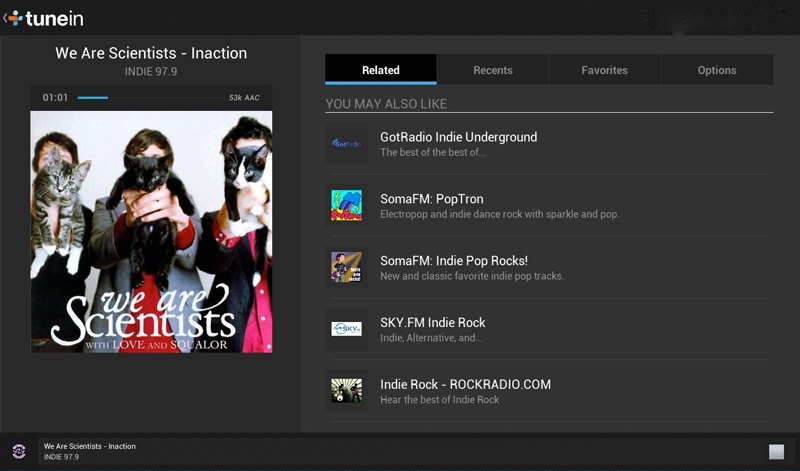Seek on the playback progress bar

tap(151, 97)
